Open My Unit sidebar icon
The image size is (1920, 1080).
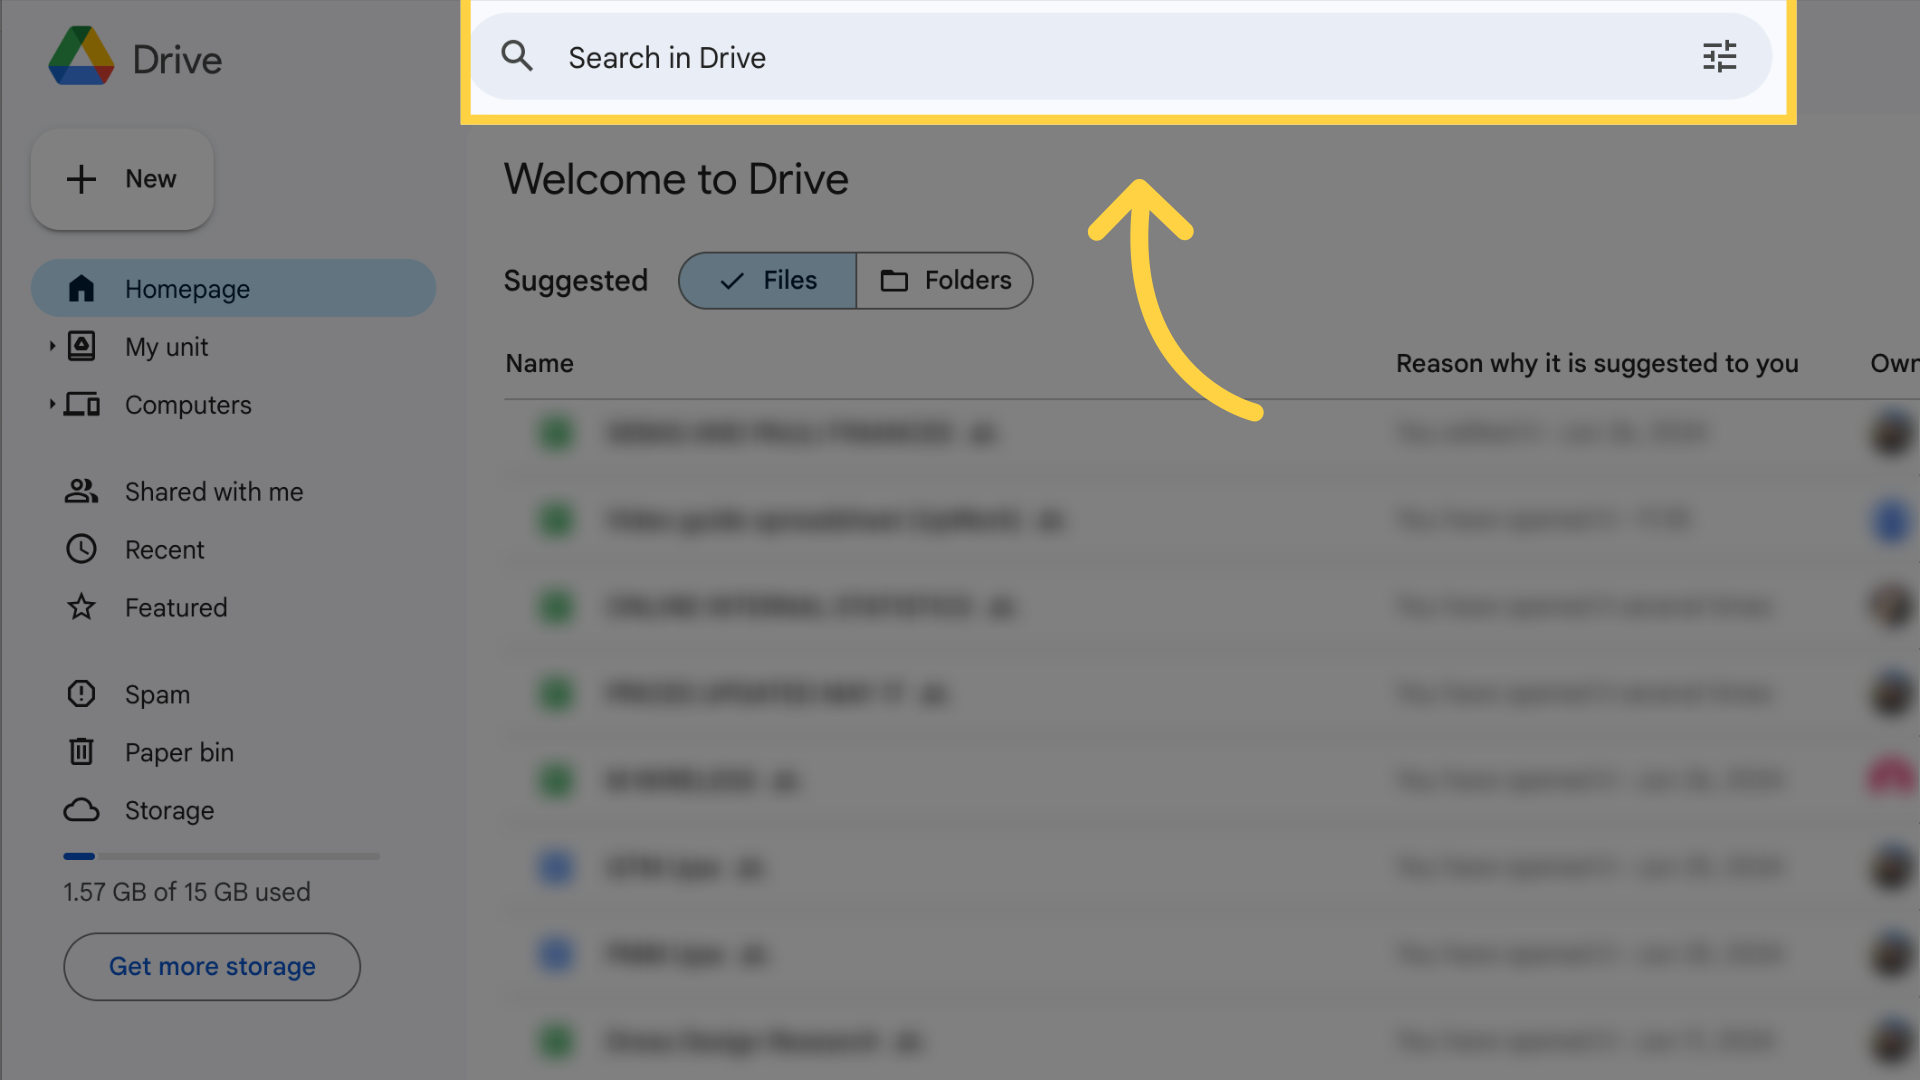click(x=83, y=345)
